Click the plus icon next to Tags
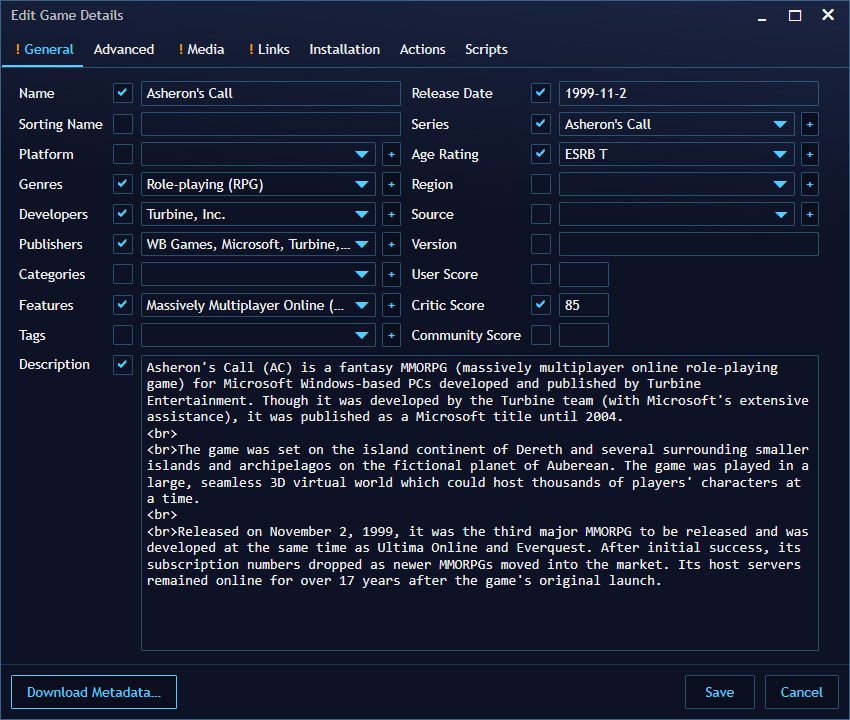The width and height of the screenshot is (850, 720). (391, 335)
